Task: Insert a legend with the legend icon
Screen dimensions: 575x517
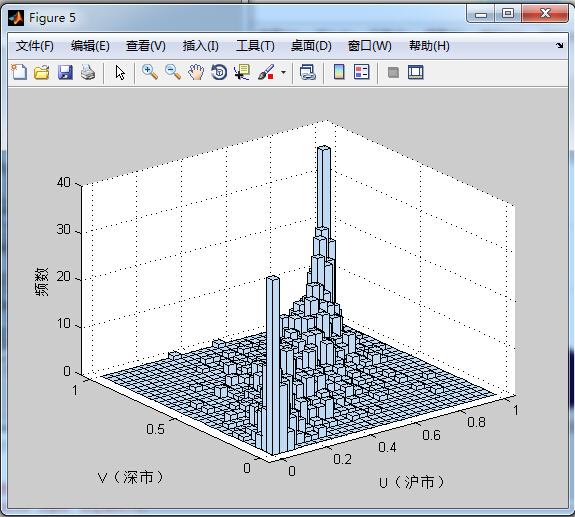Action: pos(362,72)
